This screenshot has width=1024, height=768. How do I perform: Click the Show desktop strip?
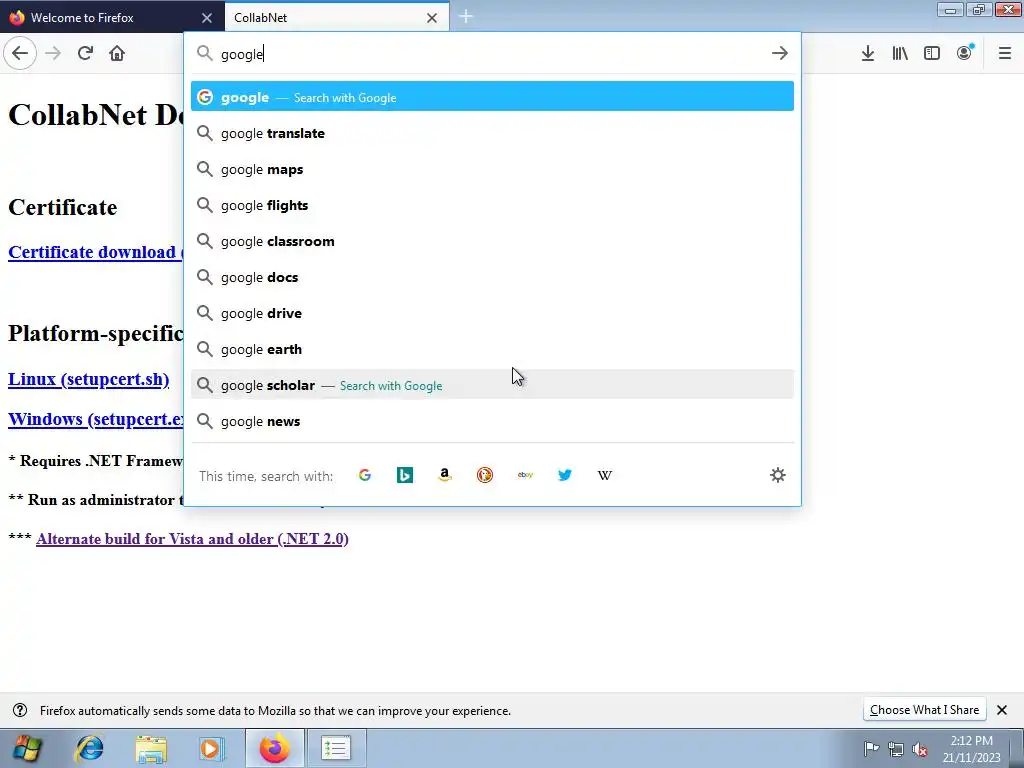pos(1017,748)
